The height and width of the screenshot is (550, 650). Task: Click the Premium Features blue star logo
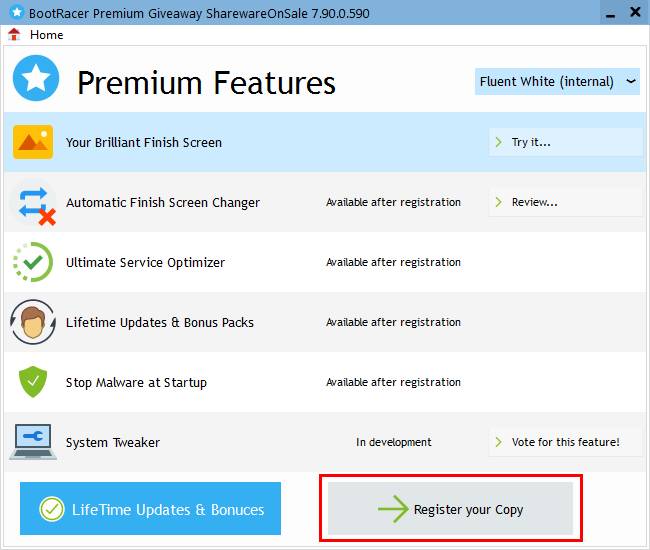pos(36,78)
